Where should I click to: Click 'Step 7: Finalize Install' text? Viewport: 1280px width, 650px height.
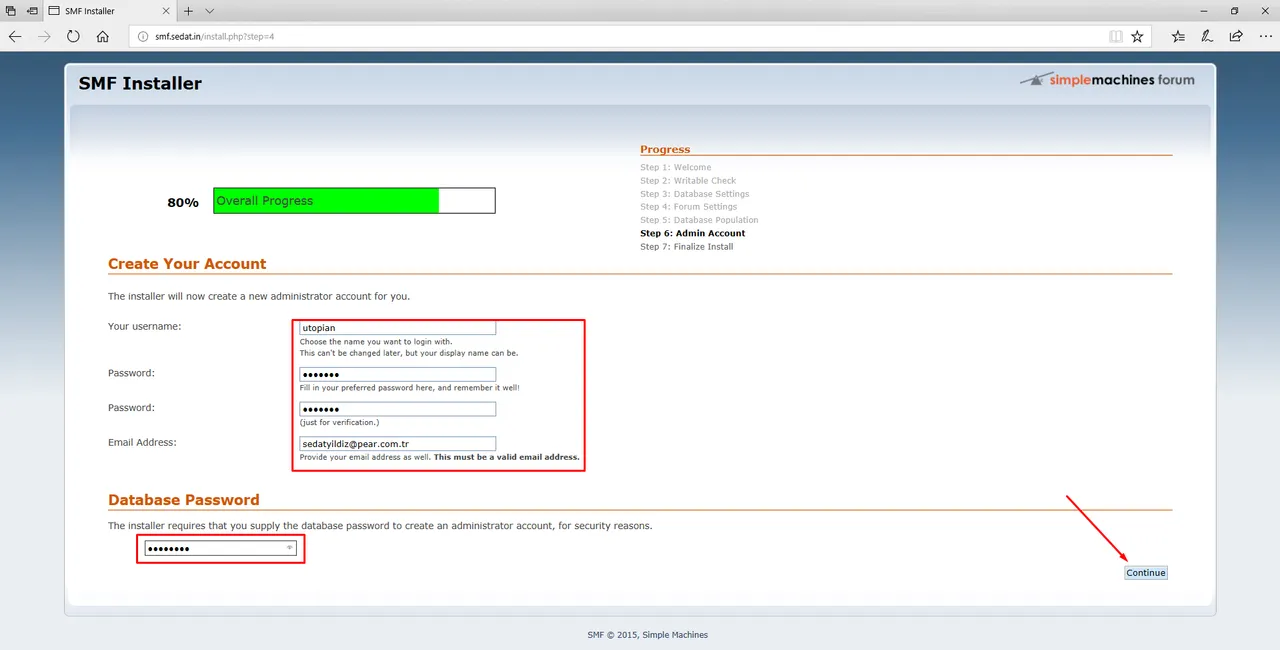tap(687, 247)
